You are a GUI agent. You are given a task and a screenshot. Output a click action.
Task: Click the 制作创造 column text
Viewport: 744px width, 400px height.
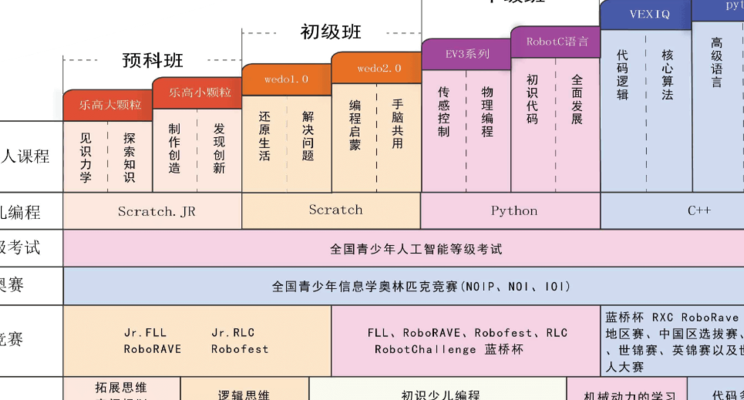click(x=174, y=149)
